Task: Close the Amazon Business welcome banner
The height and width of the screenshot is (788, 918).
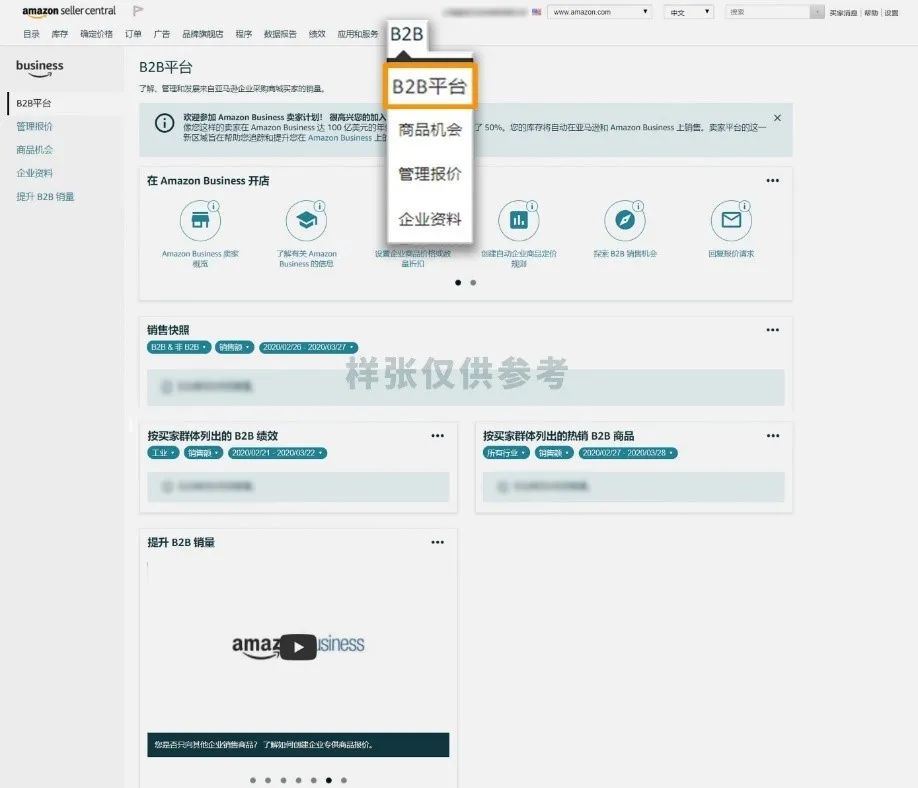Action: tap(777, 118)
